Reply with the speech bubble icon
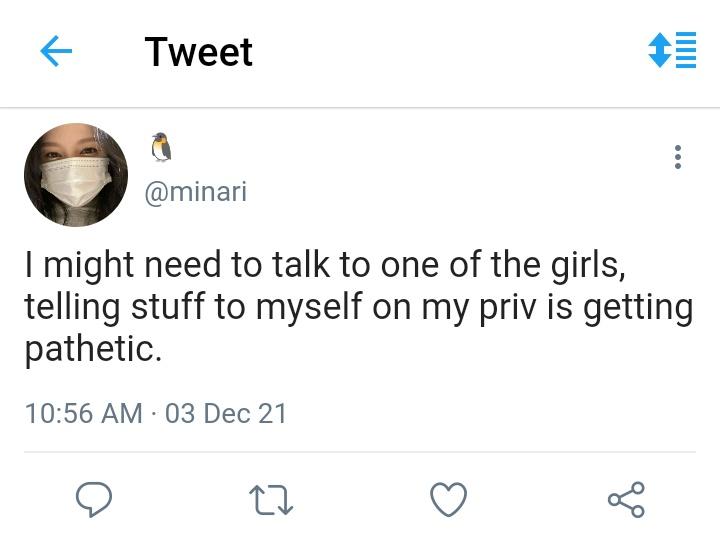The image size is (720, 543). click(93, 499)
